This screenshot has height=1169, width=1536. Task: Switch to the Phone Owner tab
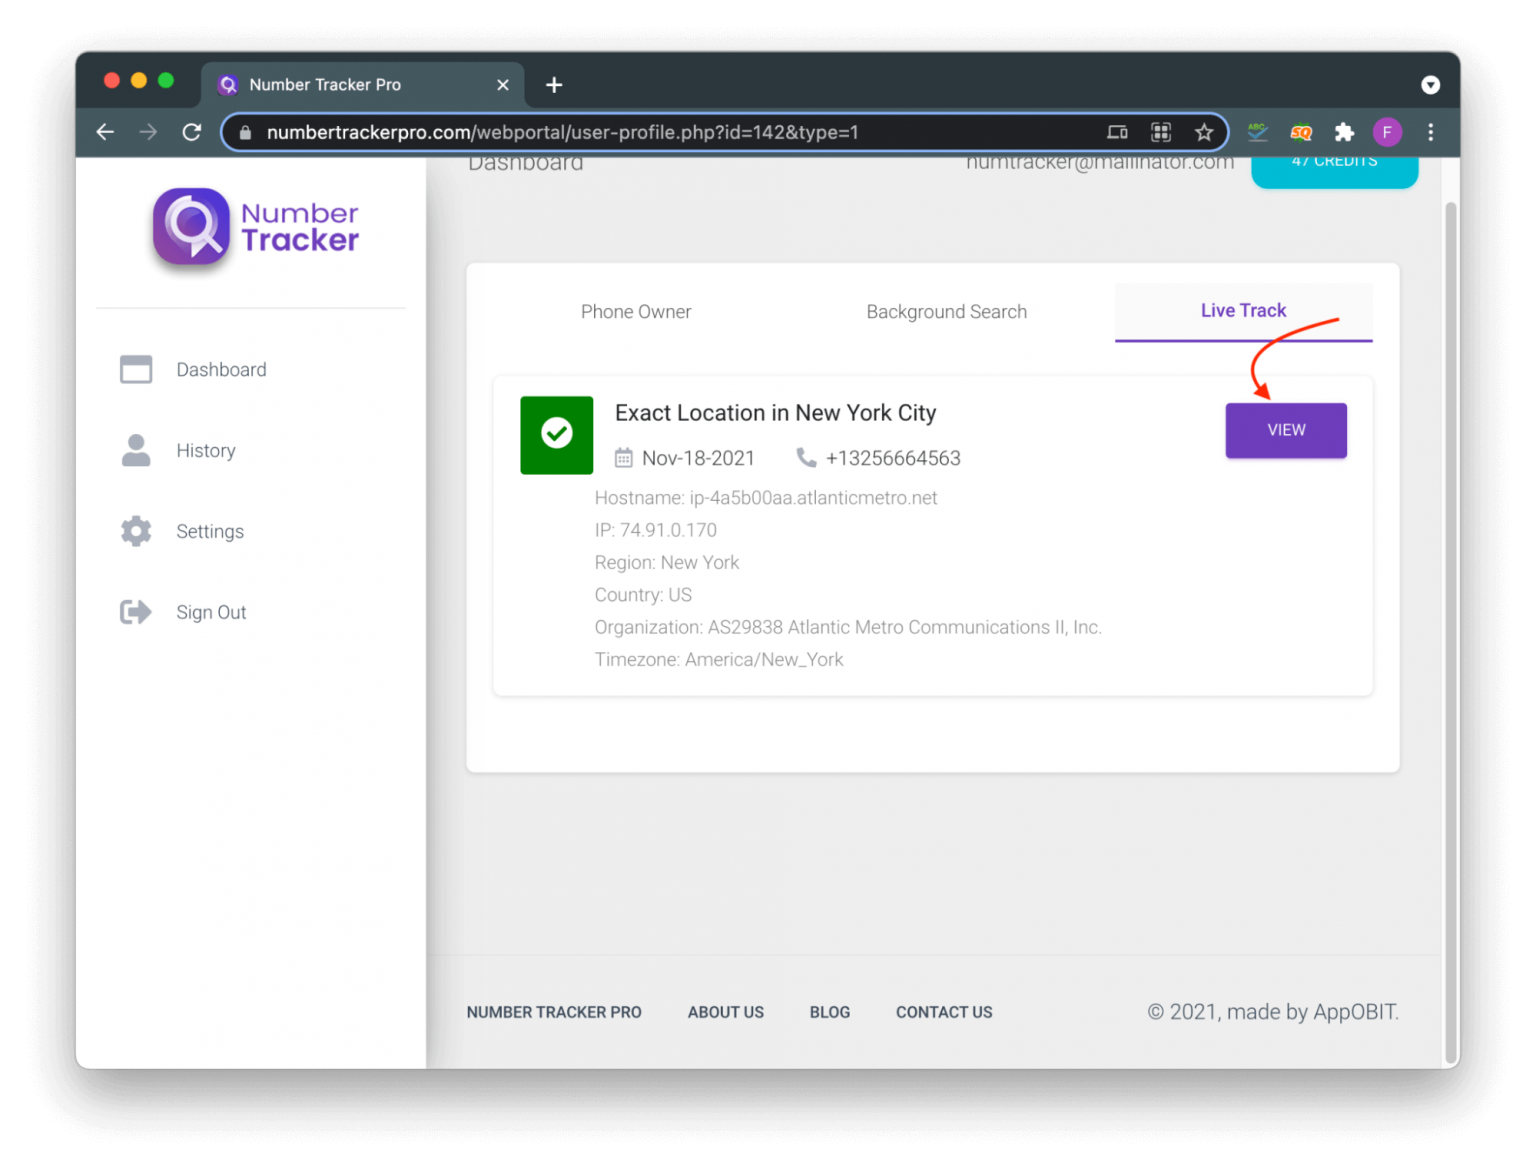click(636, 311)
